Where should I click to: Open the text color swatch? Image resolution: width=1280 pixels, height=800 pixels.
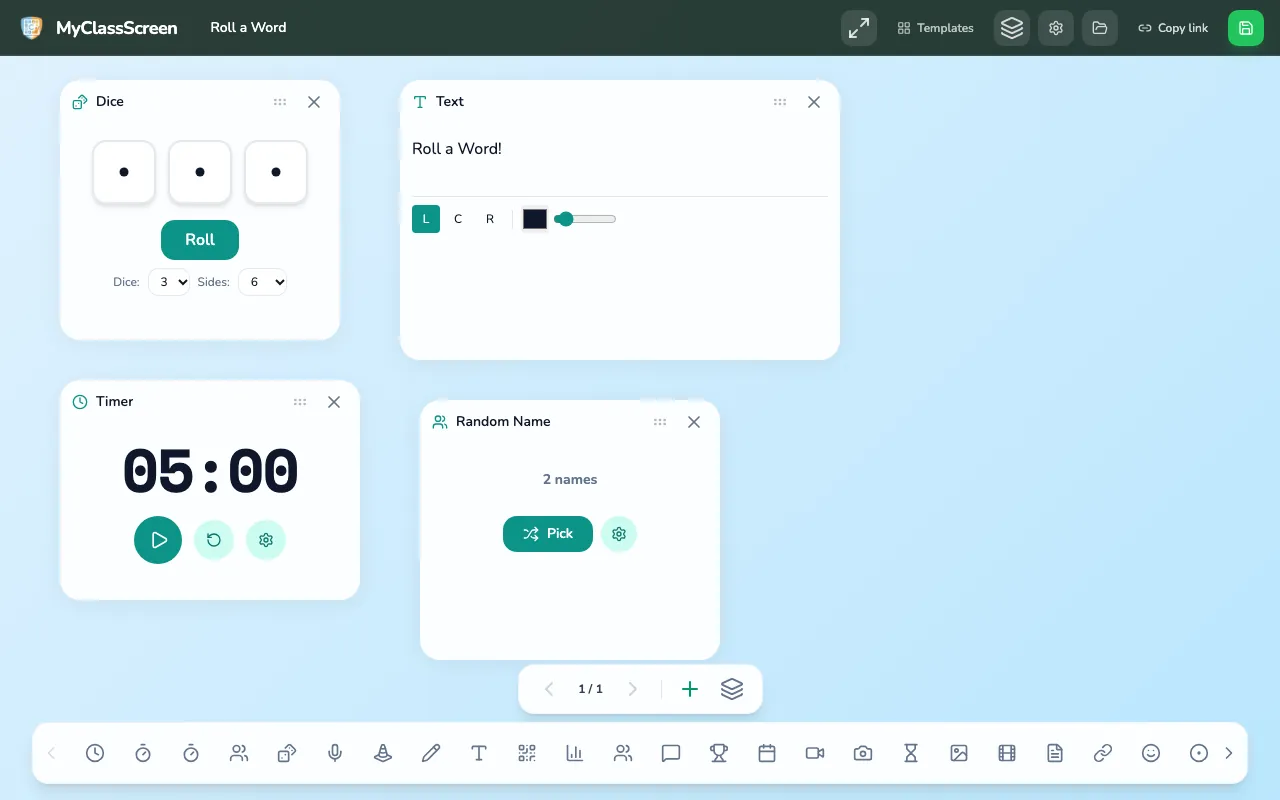(x=535, y=219)
